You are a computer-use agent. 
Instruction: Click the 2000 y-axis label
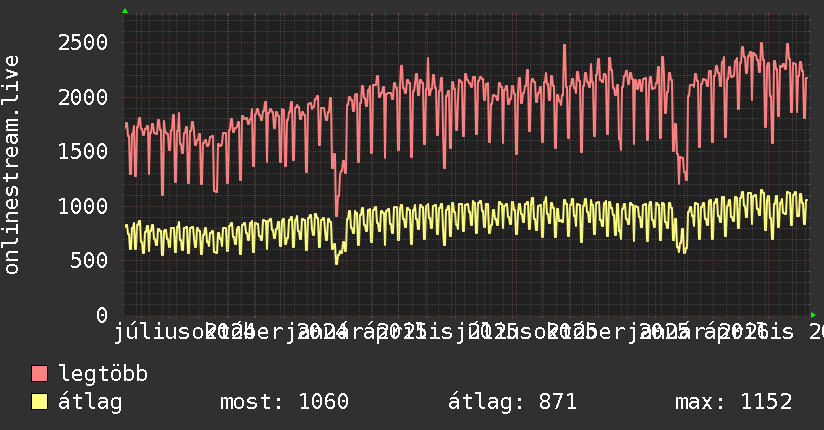pos(83,97)
